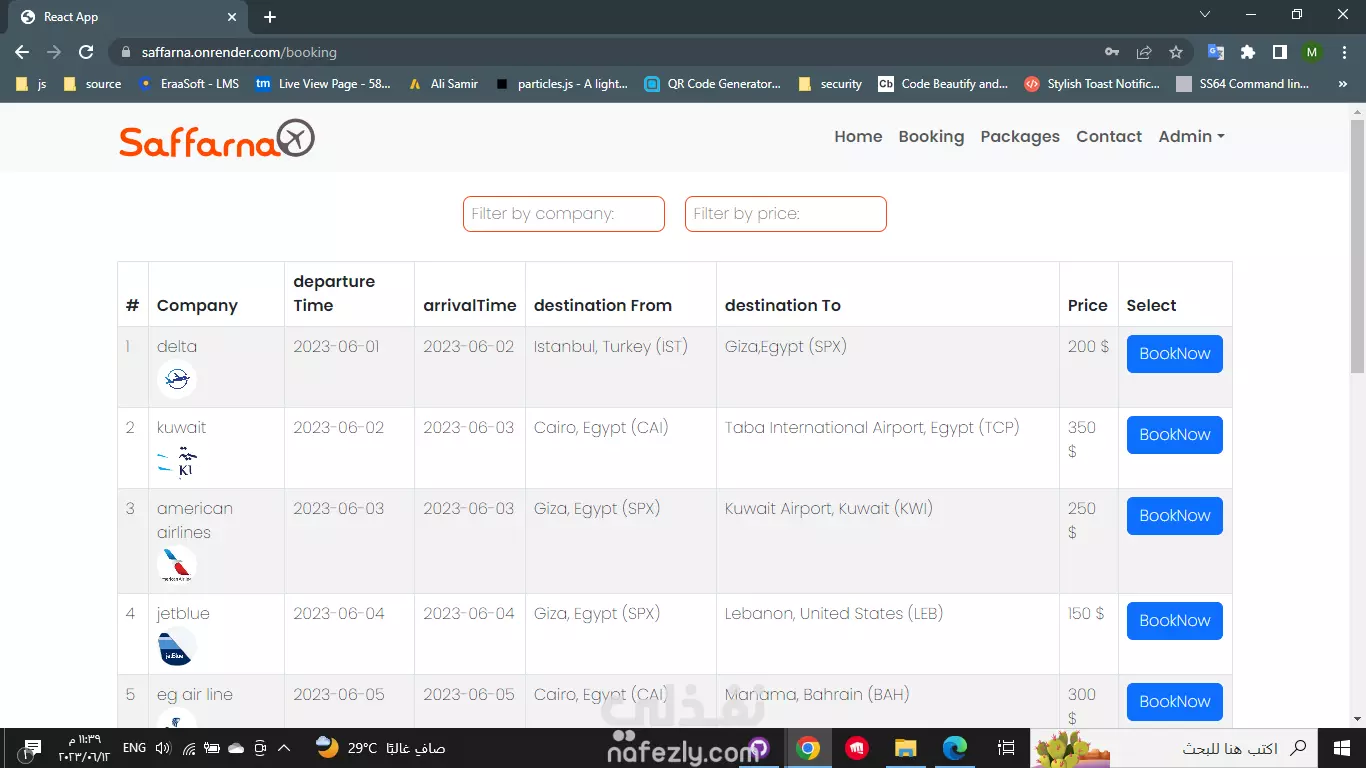Click the american airlines logo
Viewport: 1366px width, 768px height.
coord(177,565)
